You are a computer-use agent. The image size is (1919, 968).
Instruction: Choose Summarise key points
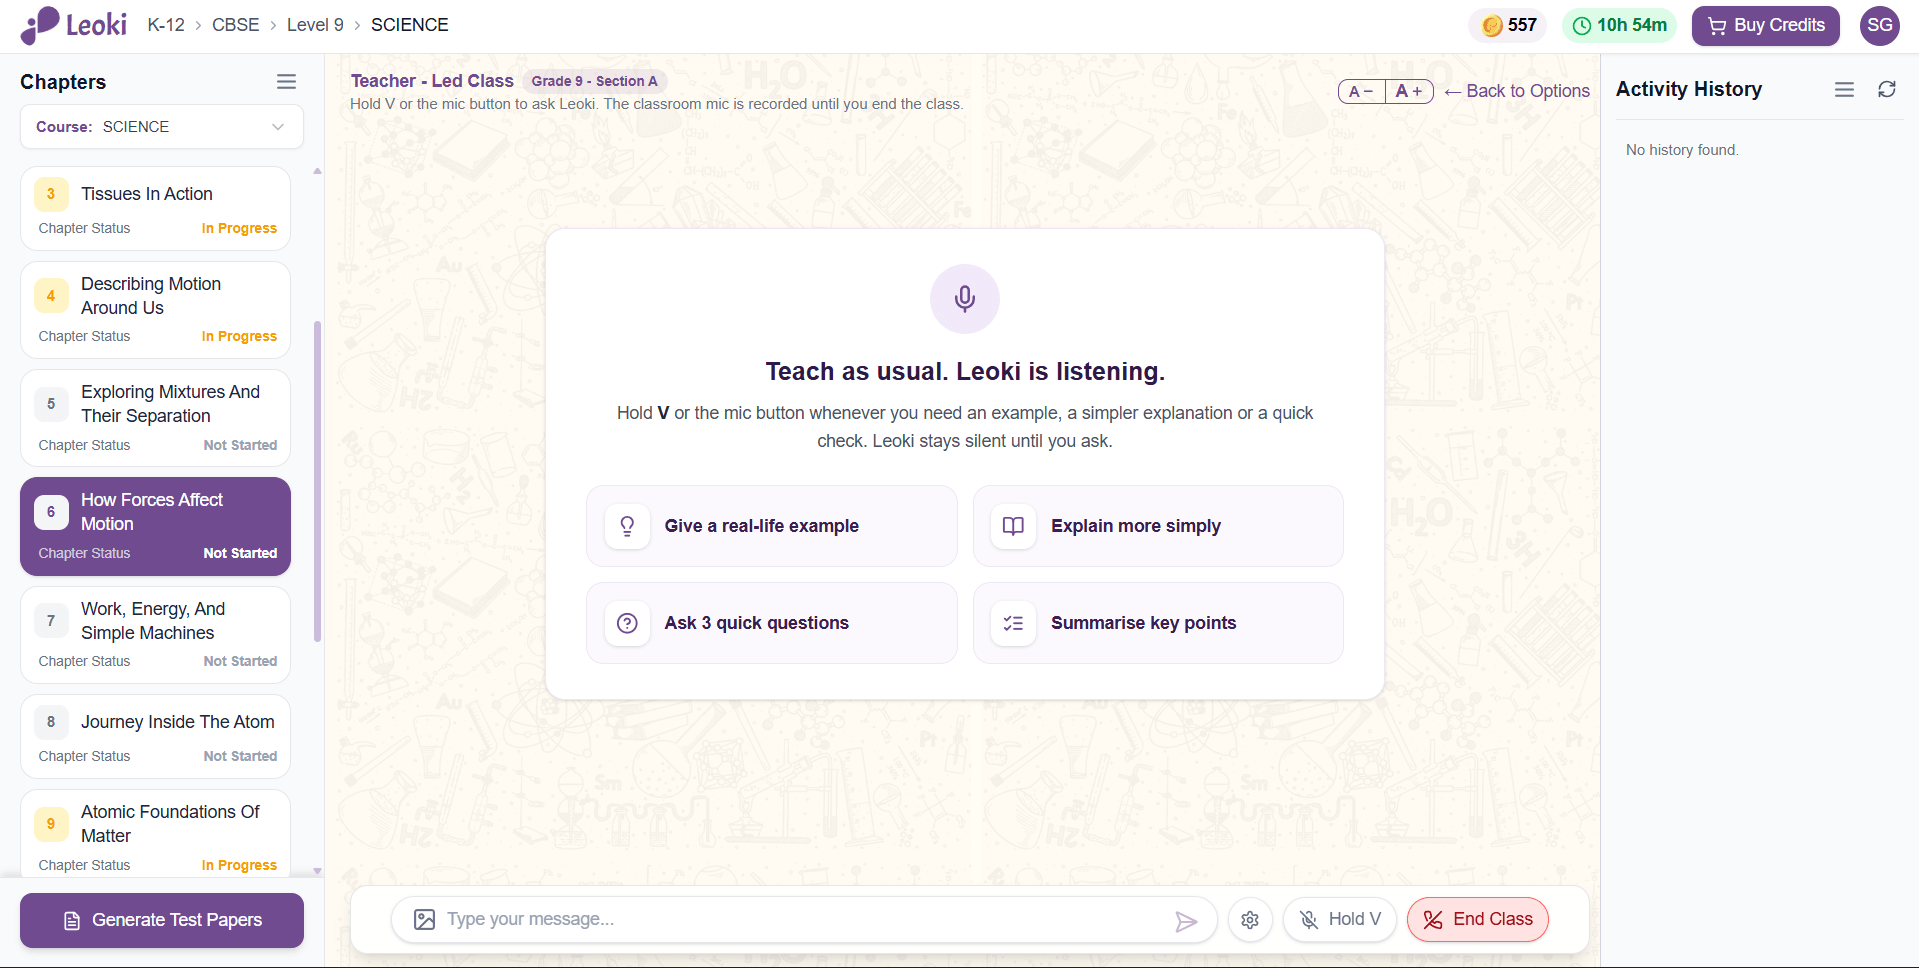click(x=1158, y=623)
